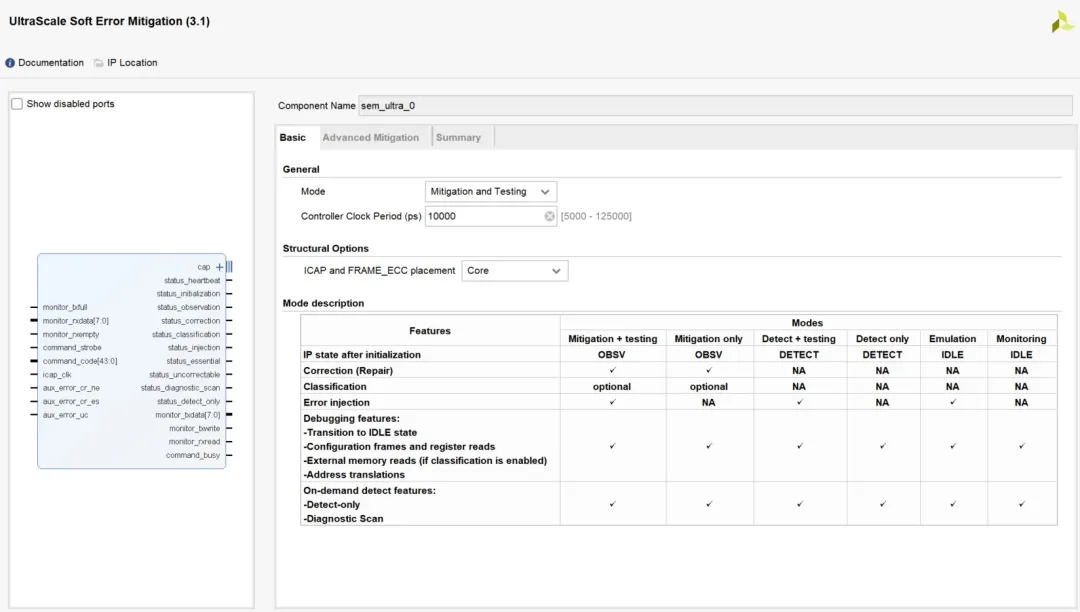This screenshot has height=612, width=1080.
Task: Switch to the Advanced Mitigation tab
Action: point(370,138)
